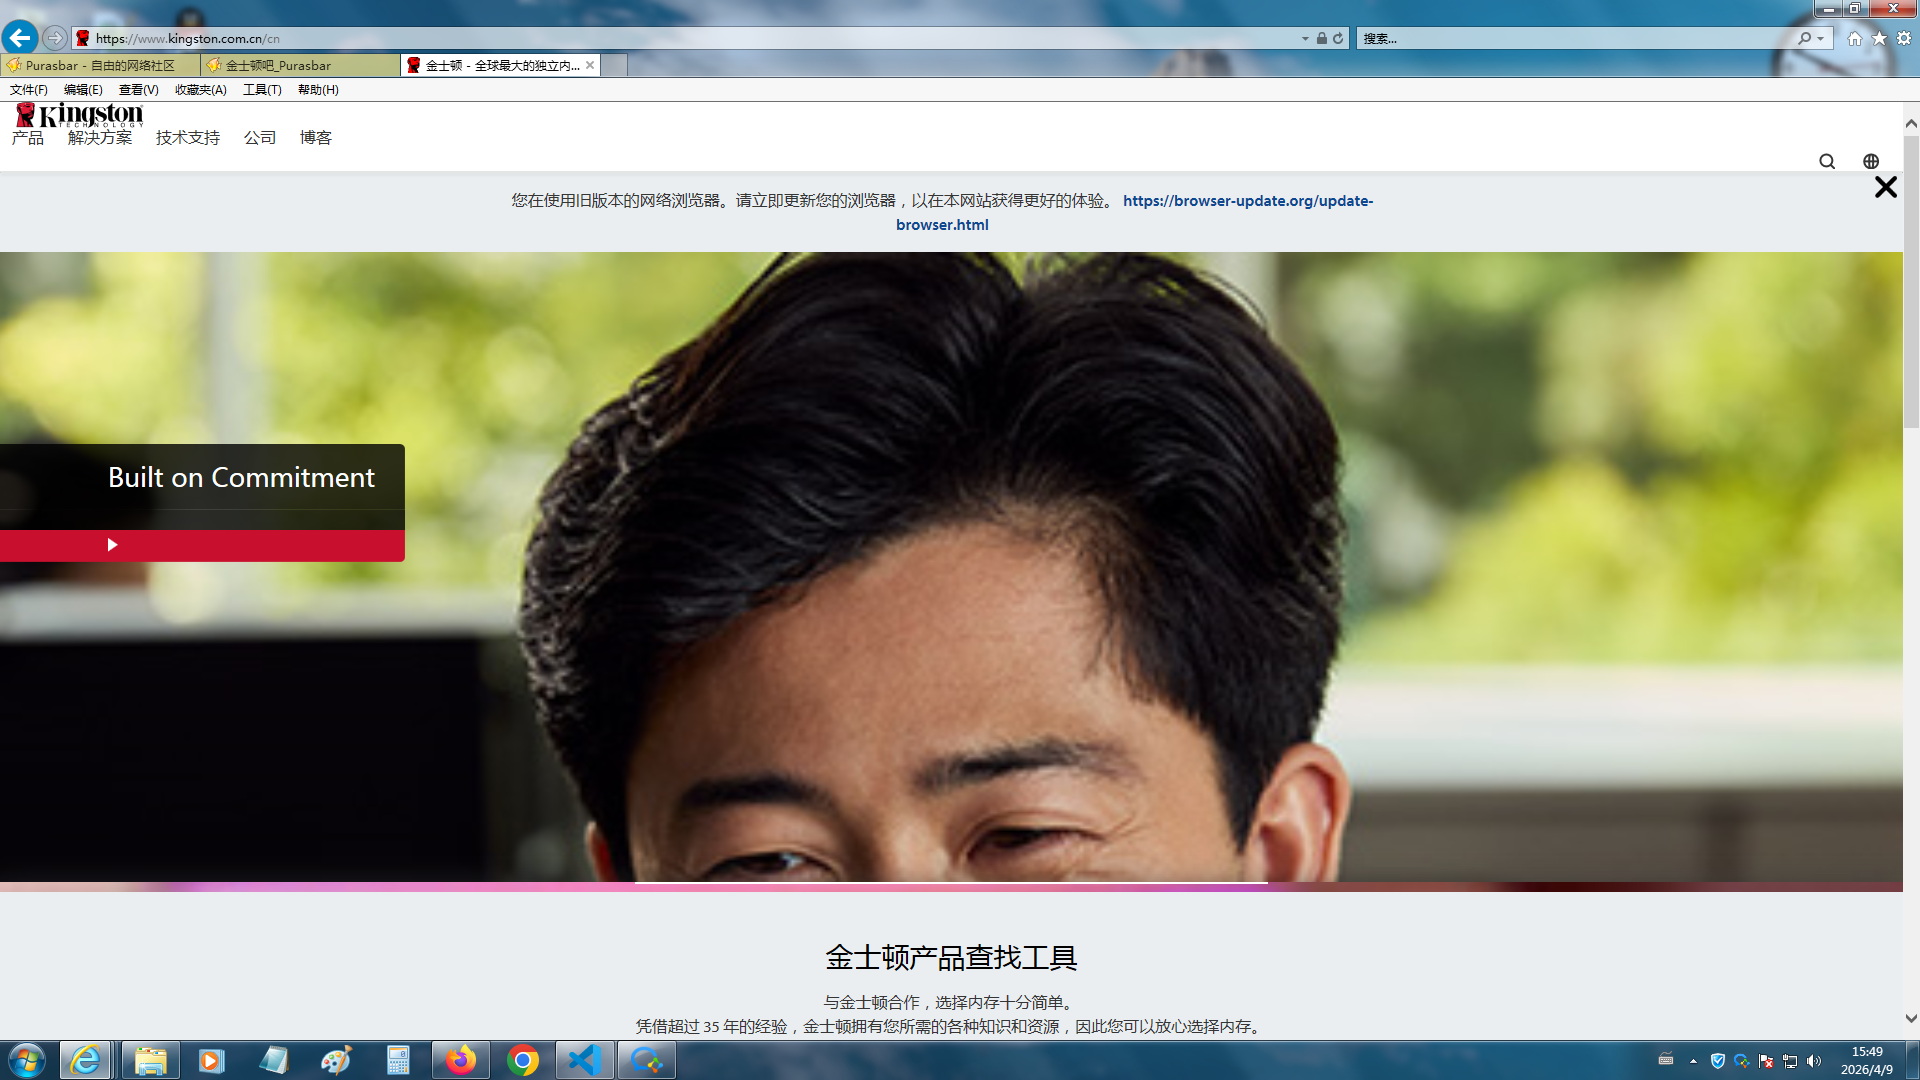This screenshot has height=1080, width=1920.
Task: Open the 产品 navigation menu
Action: point(28,138)
